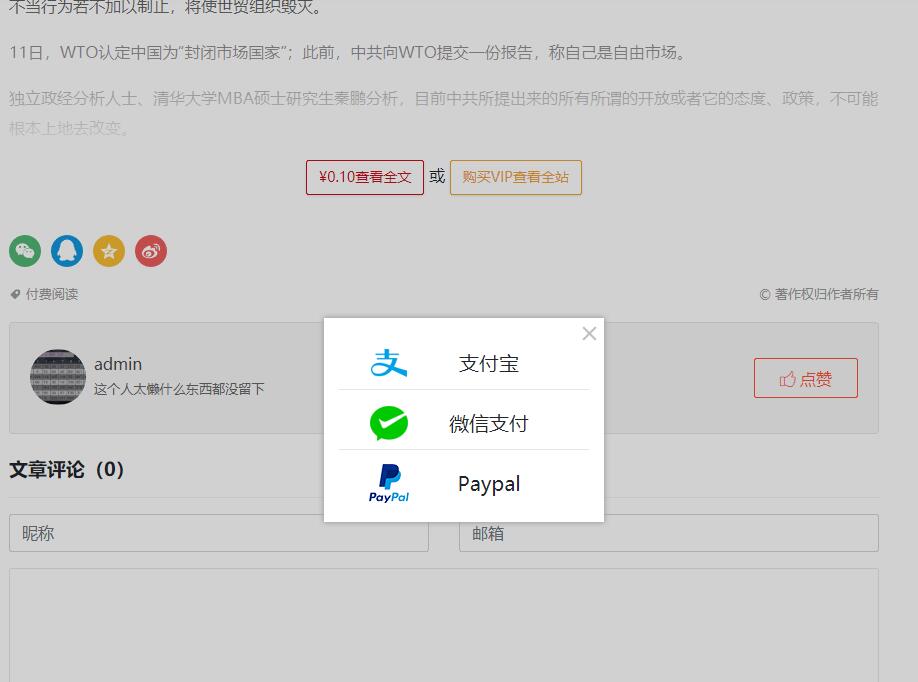Click the paragraph starting with 独立政经分析人士
Viewport: 918px width, 682px height.
pos(444,113)
